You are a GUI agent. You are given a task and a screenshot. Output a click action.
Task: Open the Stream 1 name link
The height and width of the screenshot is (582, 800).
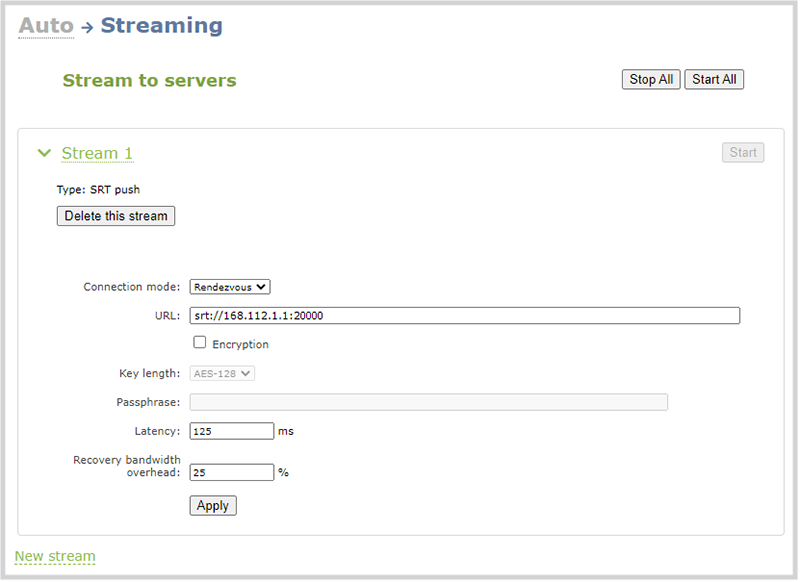click(x=97, y=153)
